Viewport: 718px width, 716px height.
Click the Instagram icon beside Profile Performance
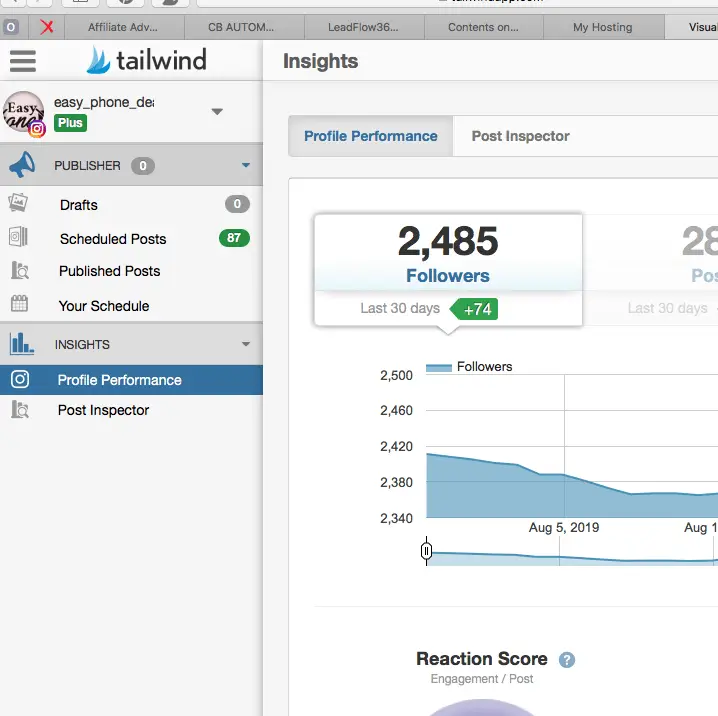(20, 379)
